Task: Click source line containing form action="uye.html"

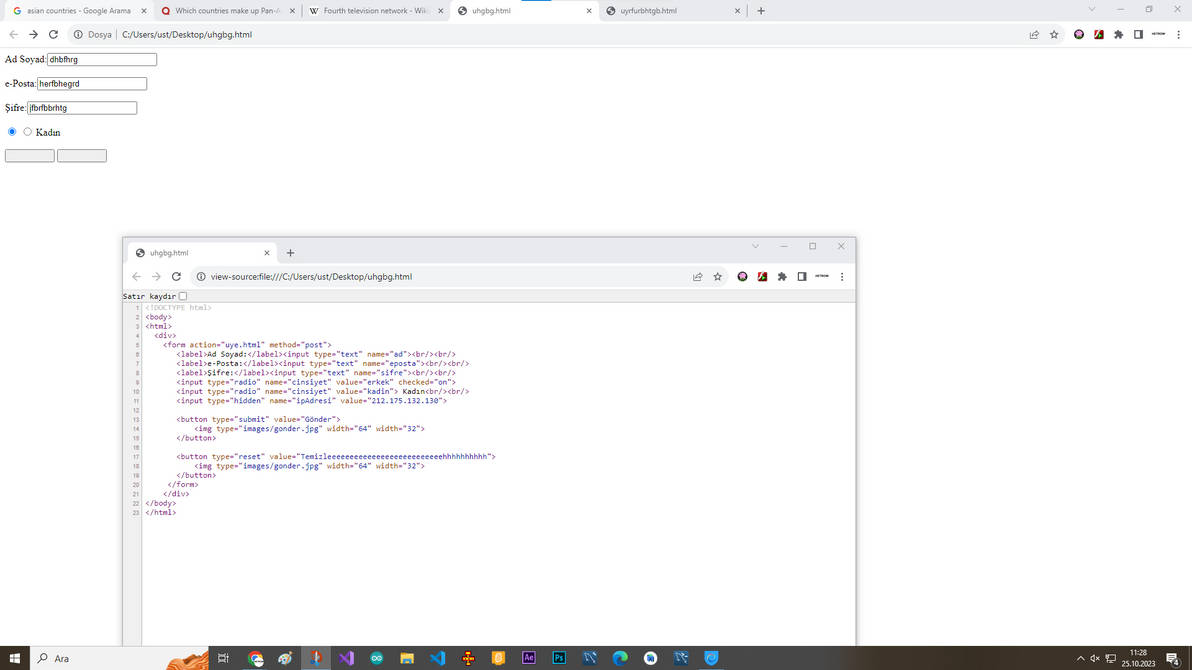Action: [247, 345]
